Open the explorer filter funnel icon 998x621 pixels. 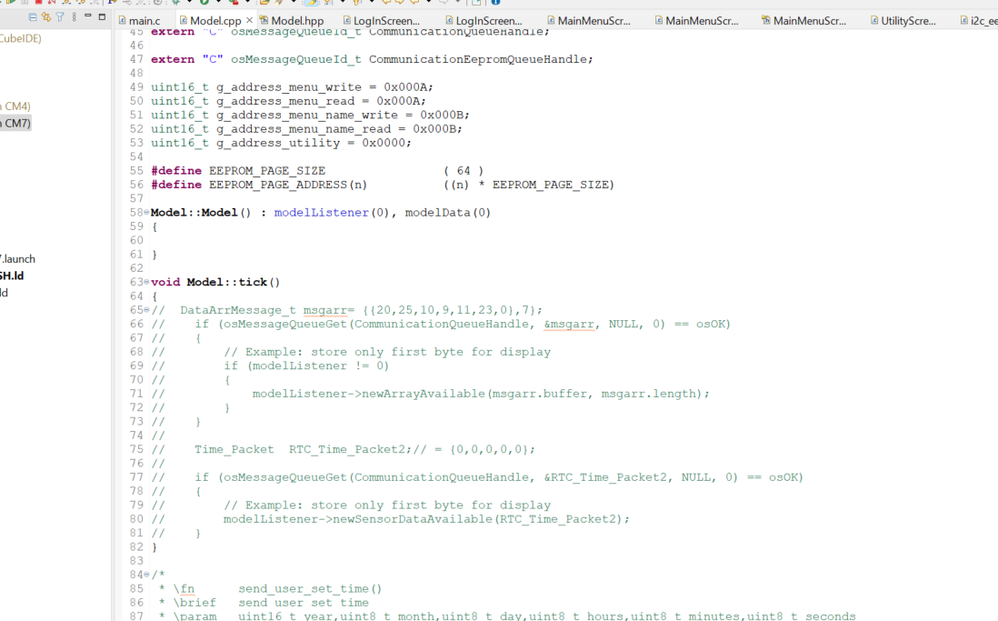(x=60, y=17)
